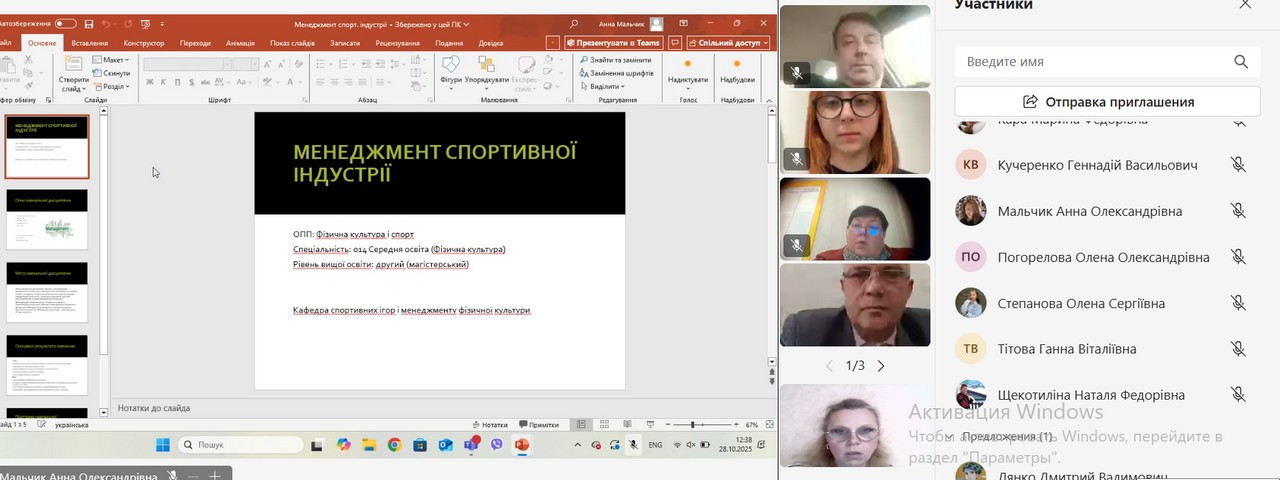
Task: Toggle the AutoSave switch in title bar
Action: [x=65, y=23]
